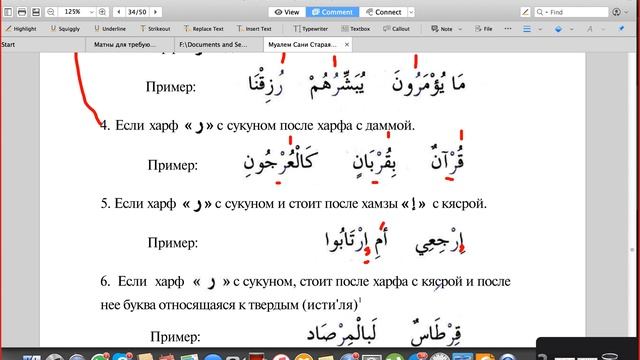Select the Typewriter tool

tap(311, 29)
